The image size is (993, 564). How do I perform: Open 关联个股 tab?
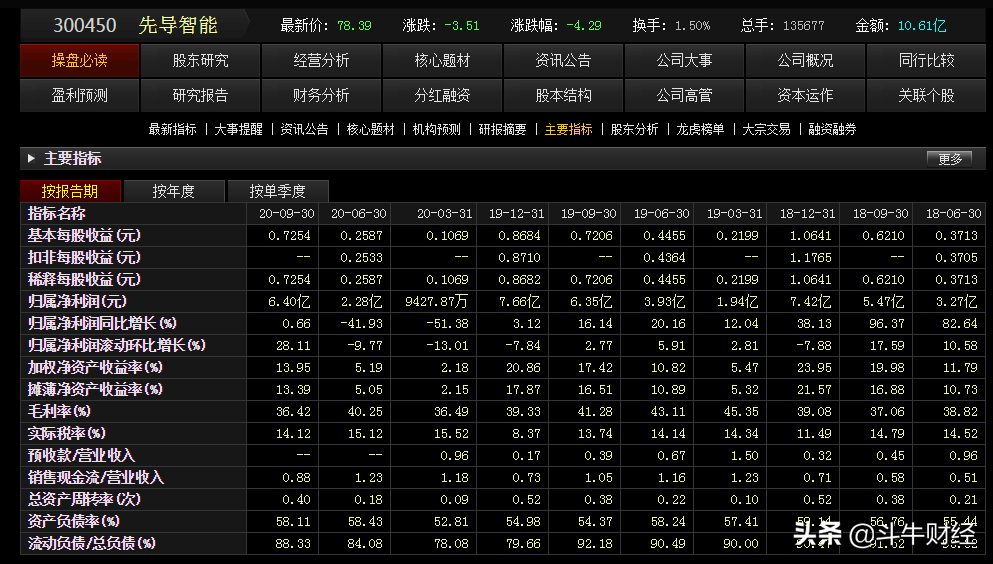(926, 96)
